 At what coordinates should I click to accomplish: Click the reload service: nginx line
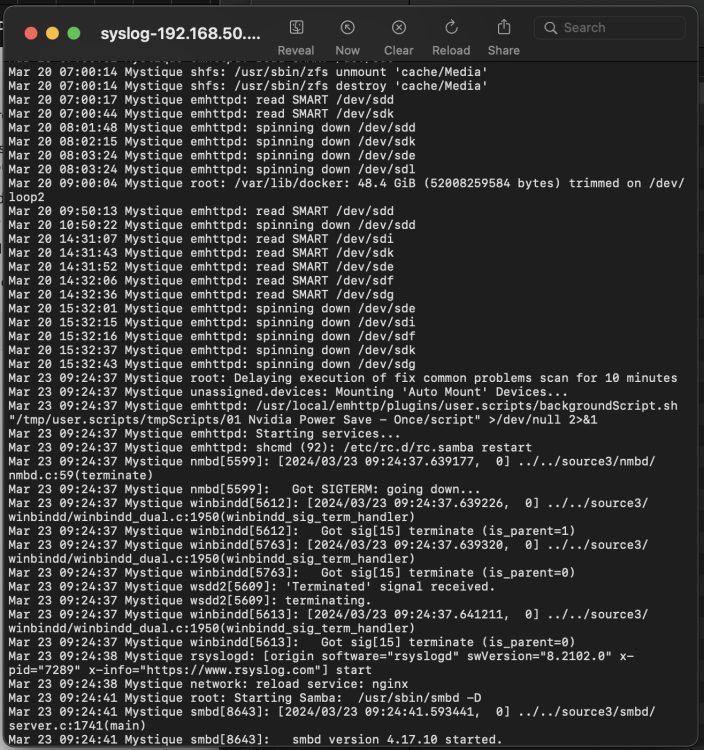coord(209,684)
